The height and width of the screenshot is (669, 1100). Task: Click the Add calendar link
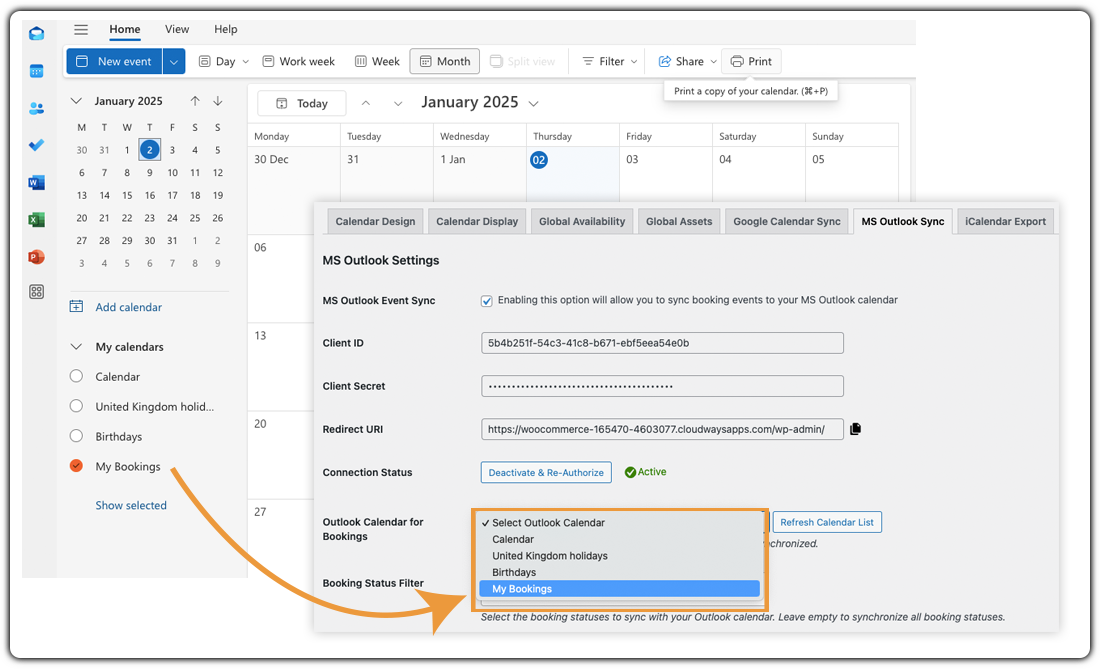[x=128, y=307]
